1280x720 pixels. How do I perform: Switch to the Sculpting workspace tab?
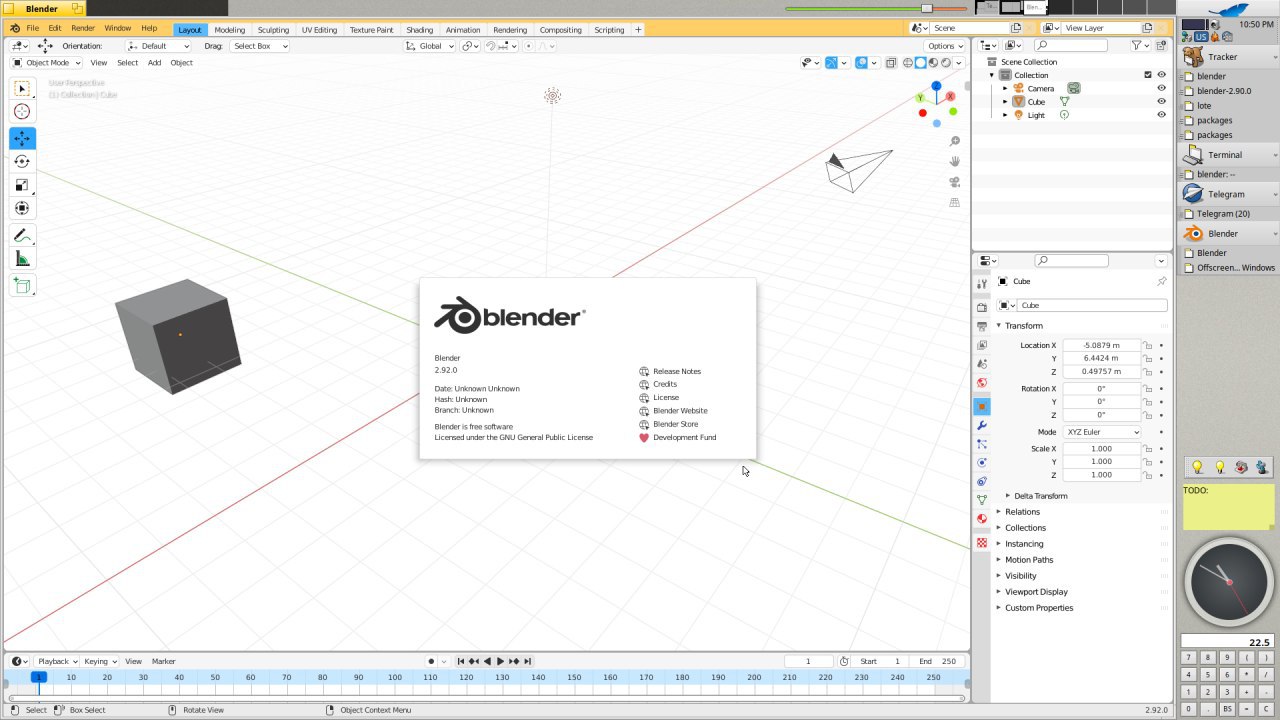[x=273, y=30]
